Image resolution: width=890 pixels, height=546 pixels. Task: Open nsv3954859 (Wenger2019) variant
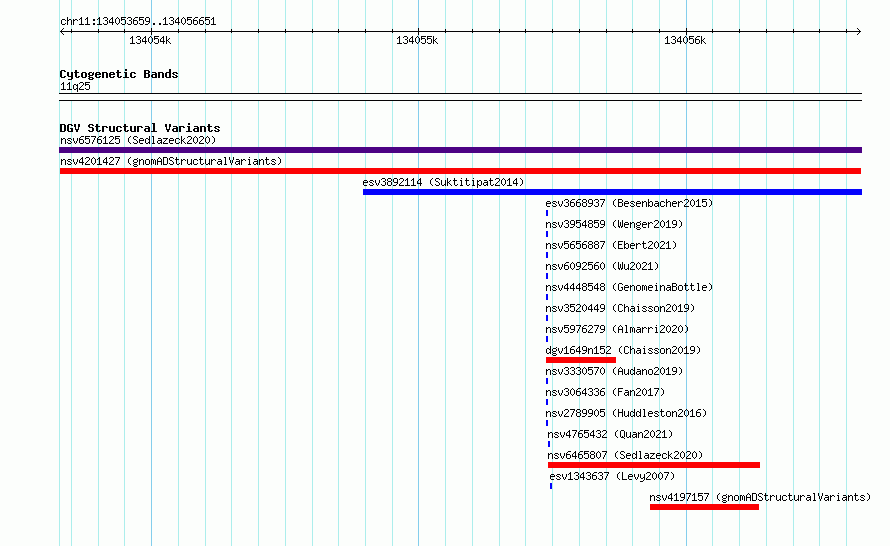614,224
